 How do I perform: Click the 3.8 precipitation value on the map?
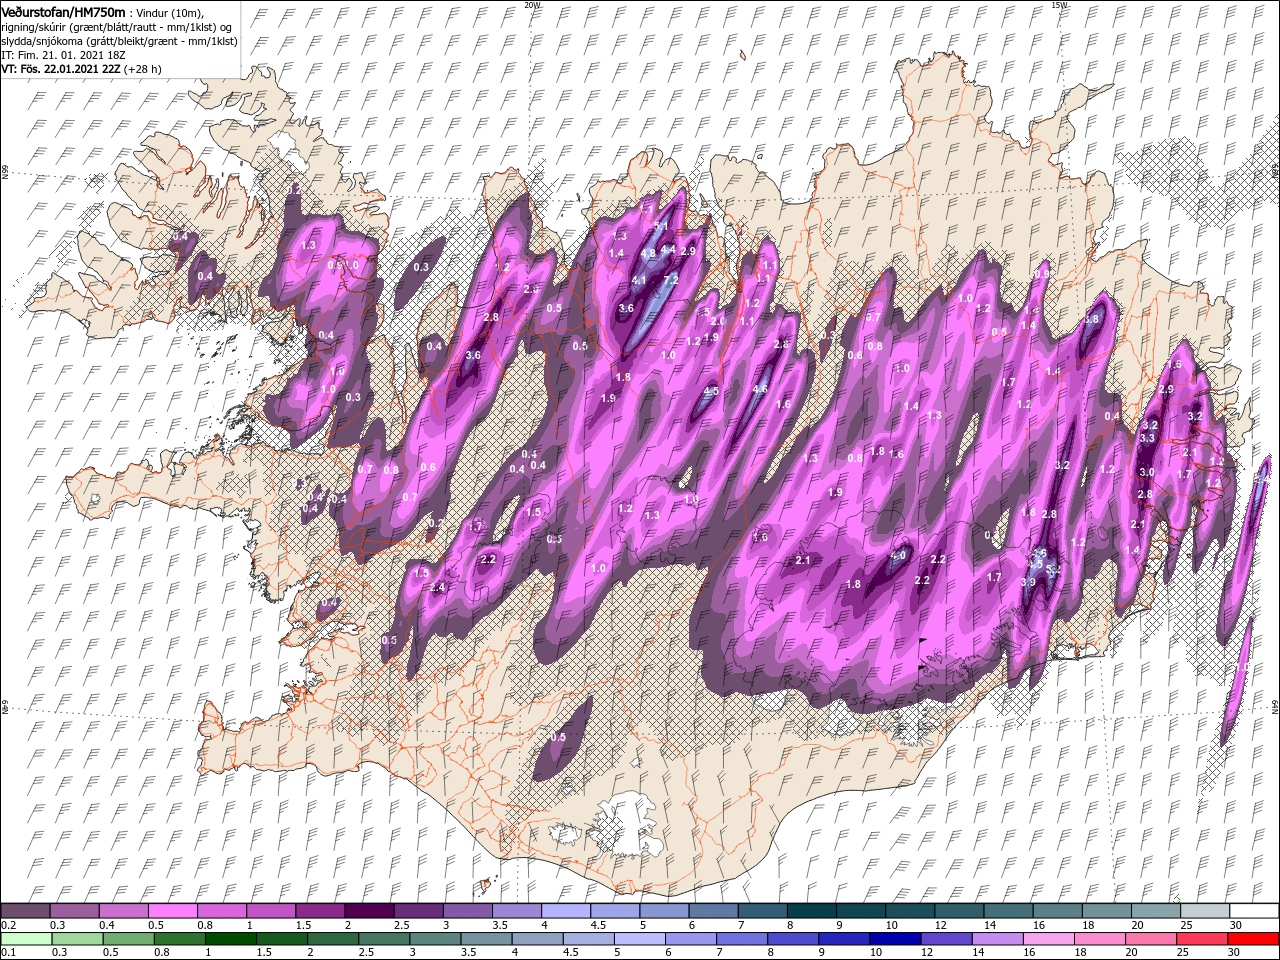[x=1092, y=319]
